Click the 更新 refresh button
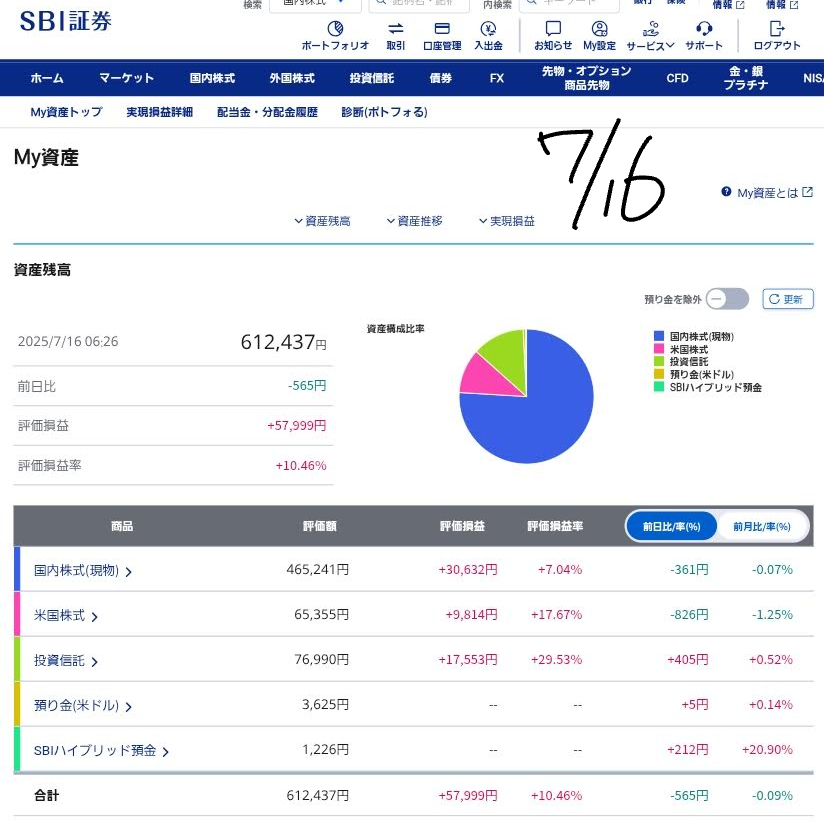Image resolution: width=824 pixels, height=827 pixels. coord(788,299)
